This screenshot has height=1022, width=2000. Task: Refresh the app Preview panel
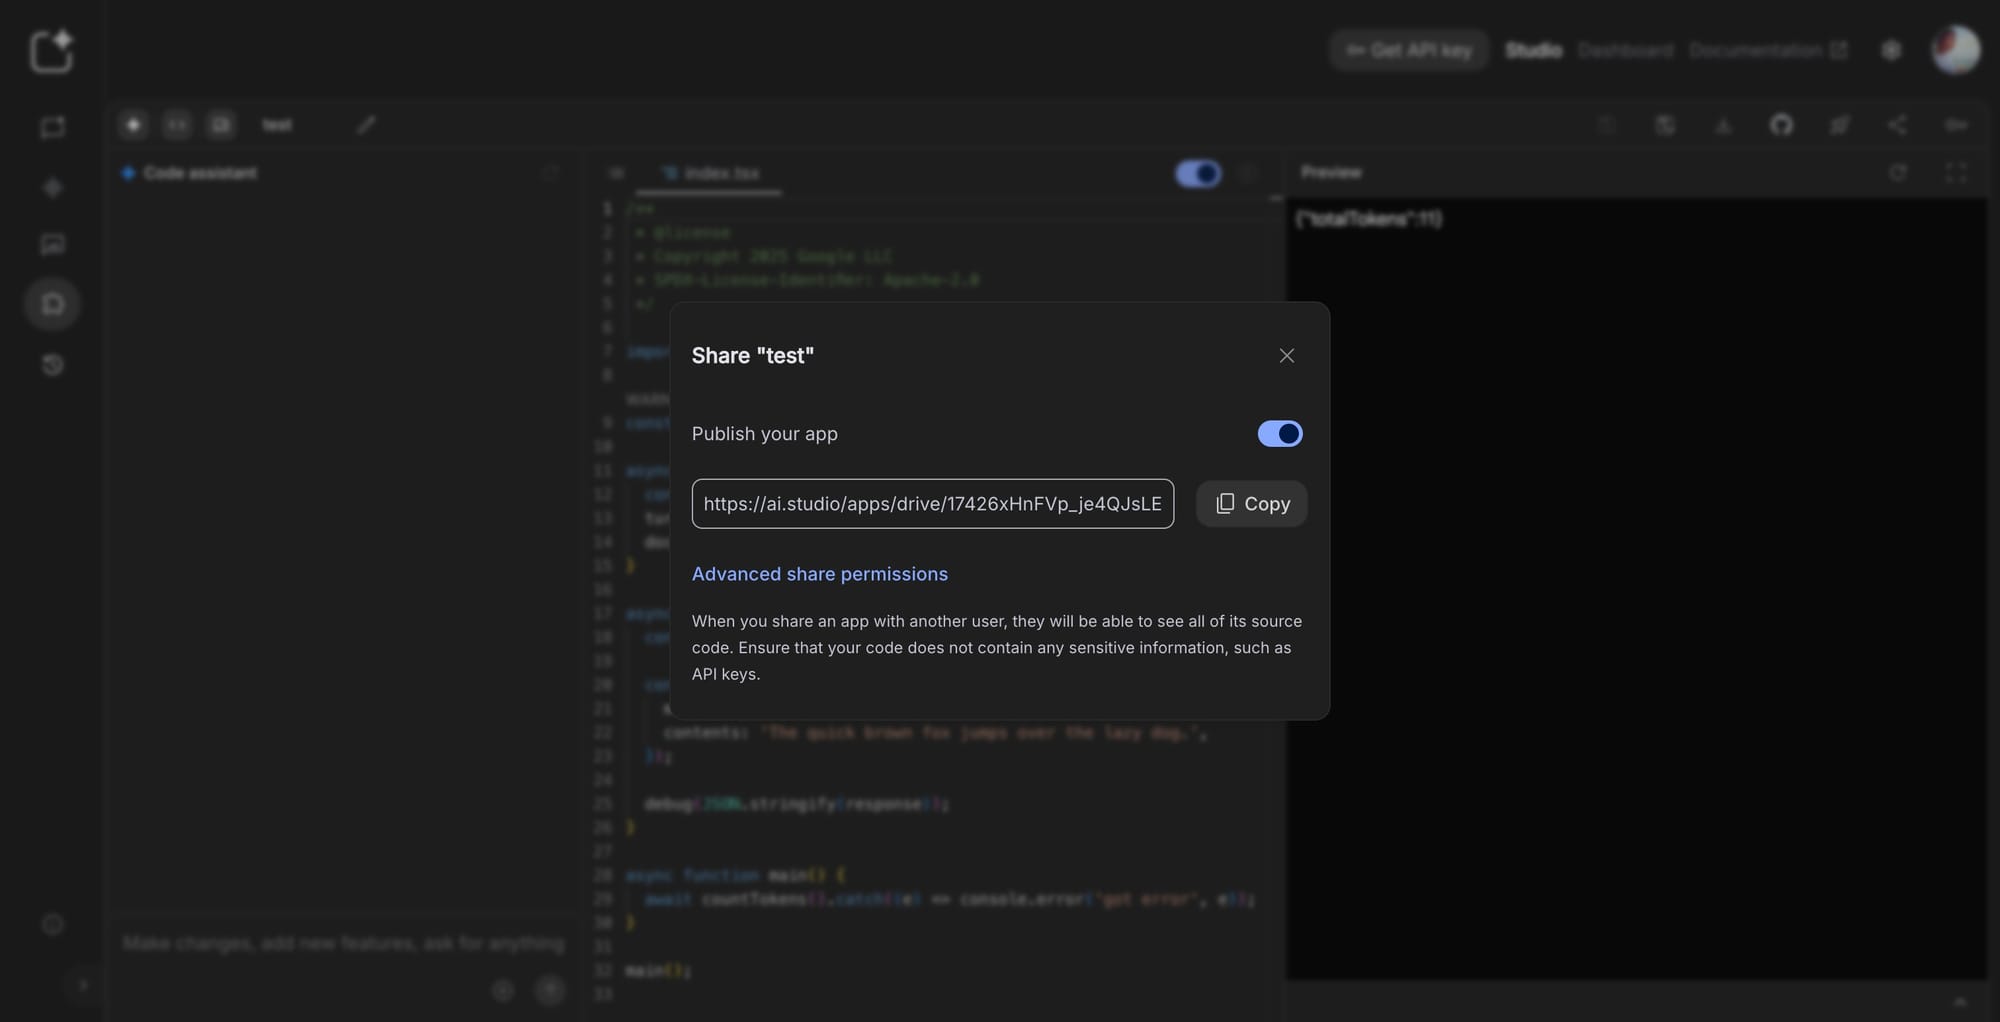coord(1898,172)
